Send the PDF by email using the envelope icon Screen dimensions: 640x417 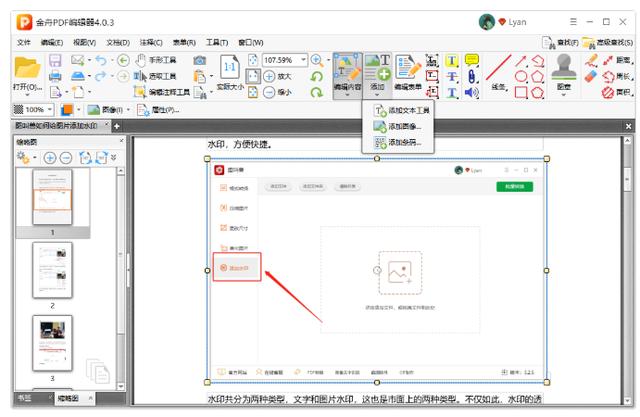[78, 60]
